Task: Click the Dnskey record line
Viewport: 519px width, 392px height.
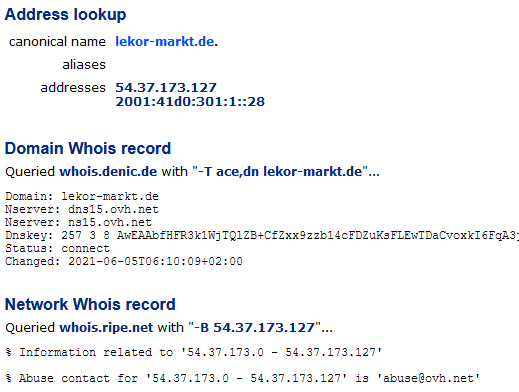Action: [262, 235]
